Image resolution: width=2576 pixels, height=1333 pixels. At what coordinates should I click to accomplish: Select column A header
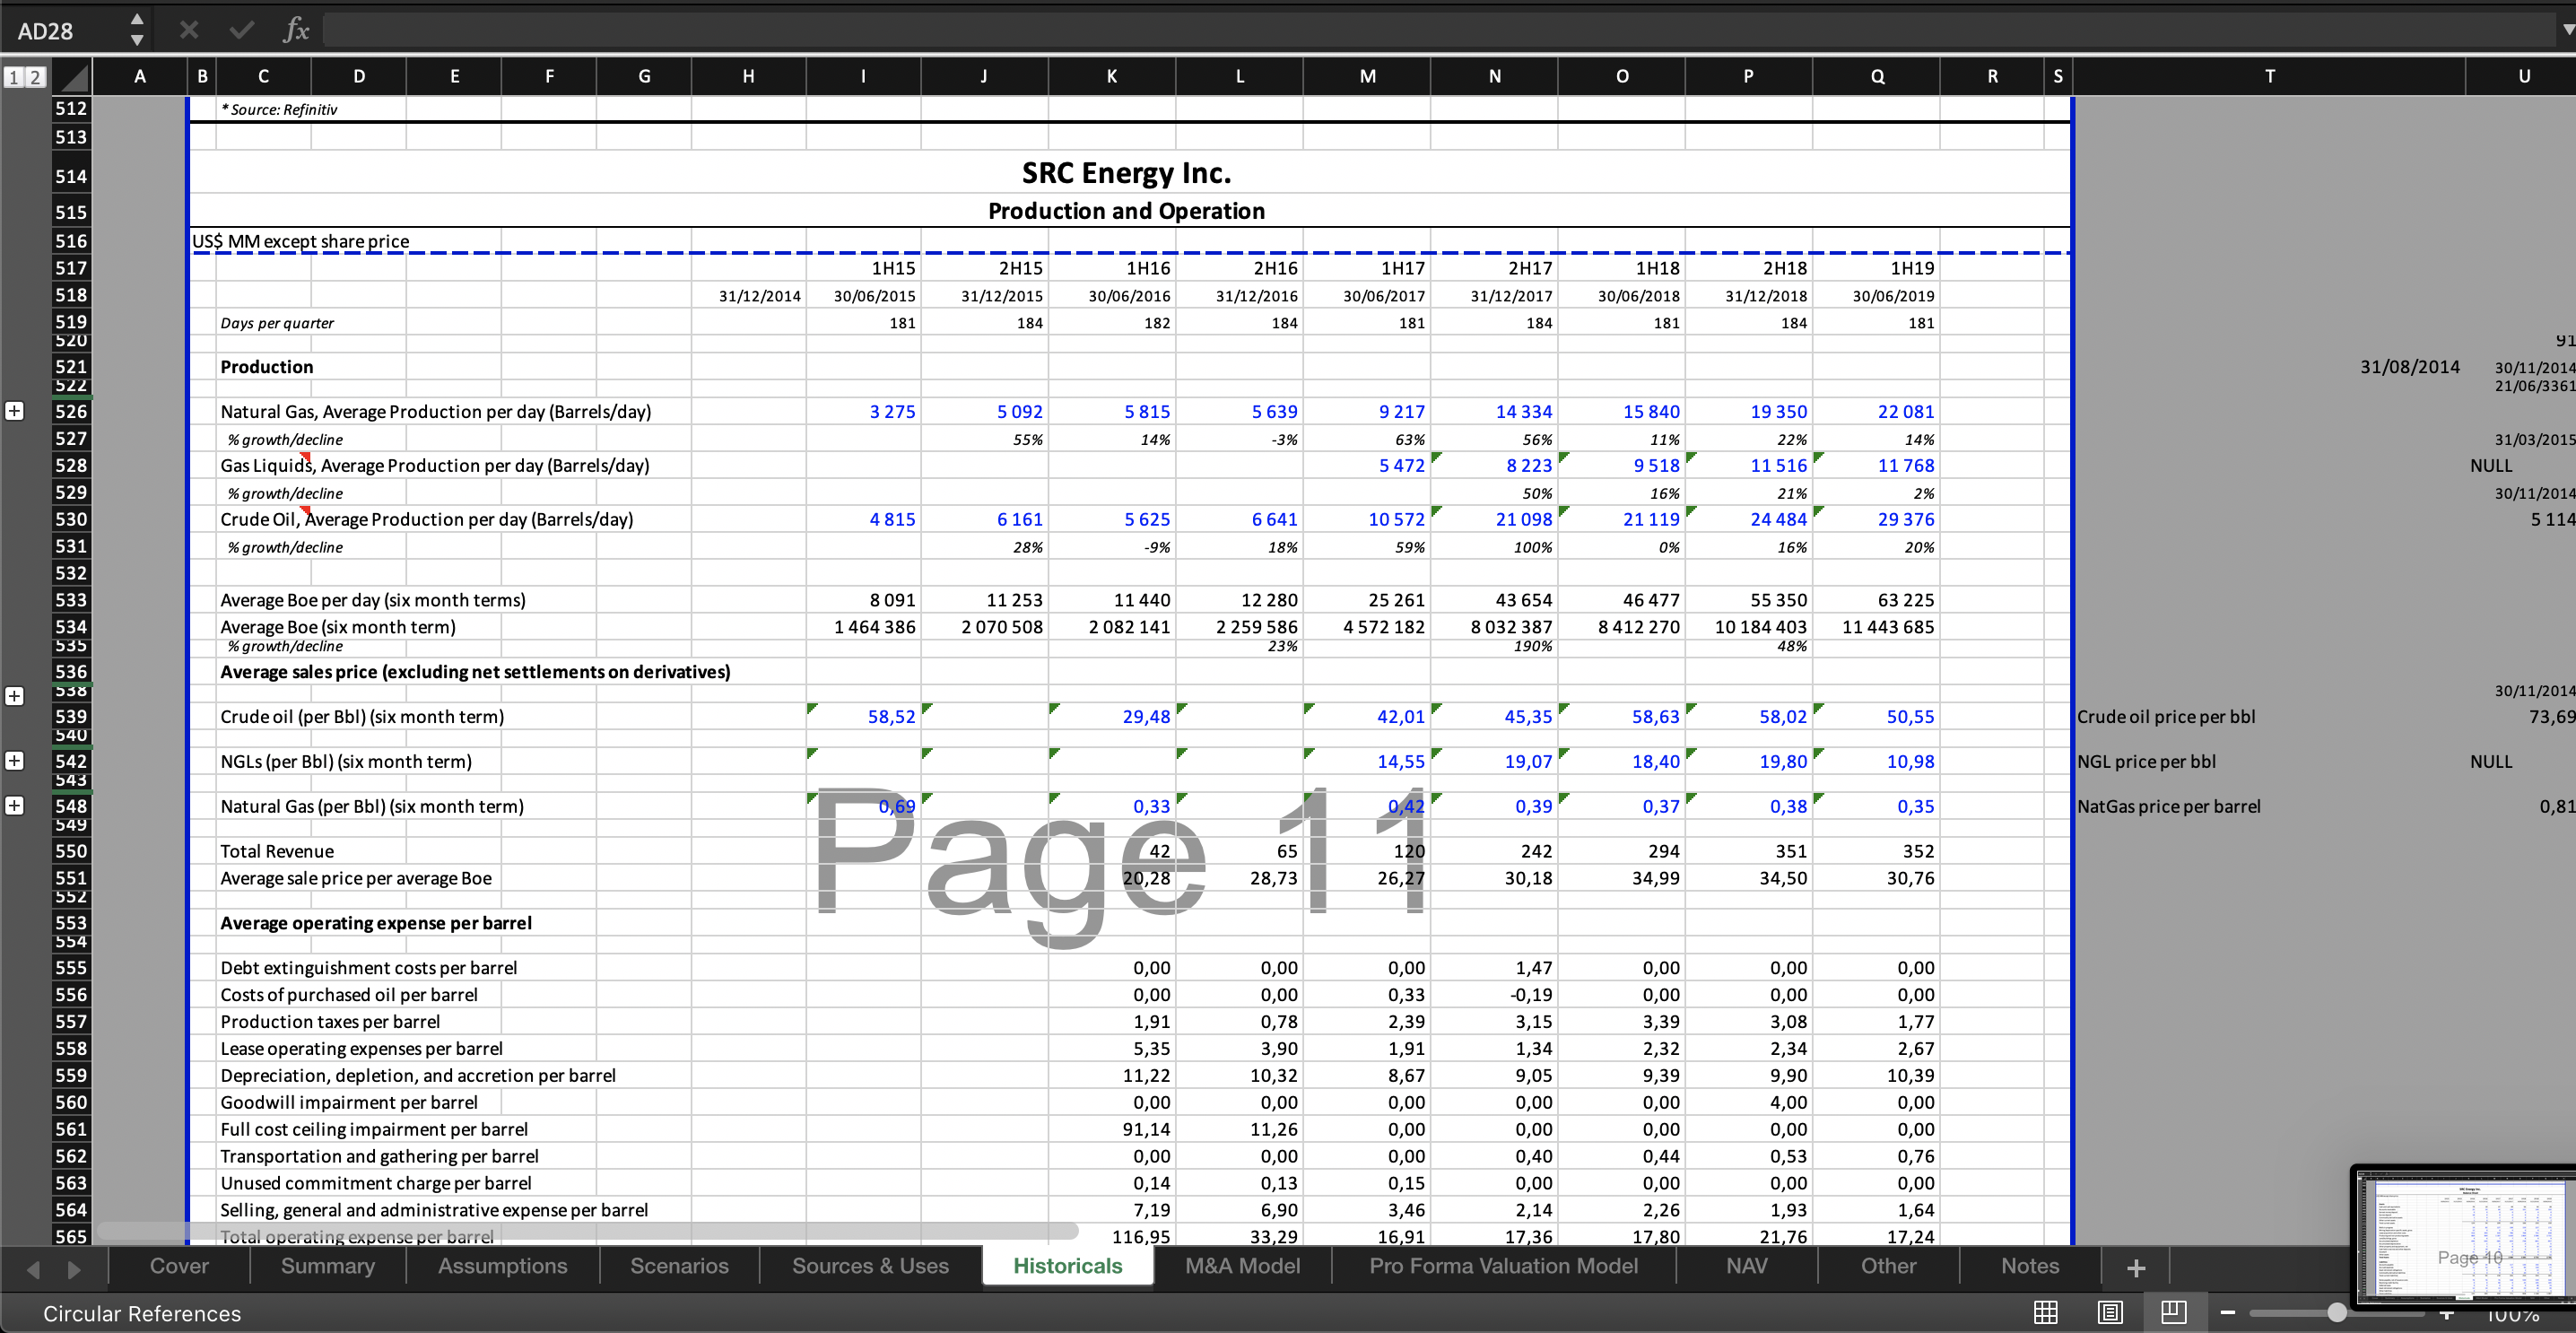(140, 76)
